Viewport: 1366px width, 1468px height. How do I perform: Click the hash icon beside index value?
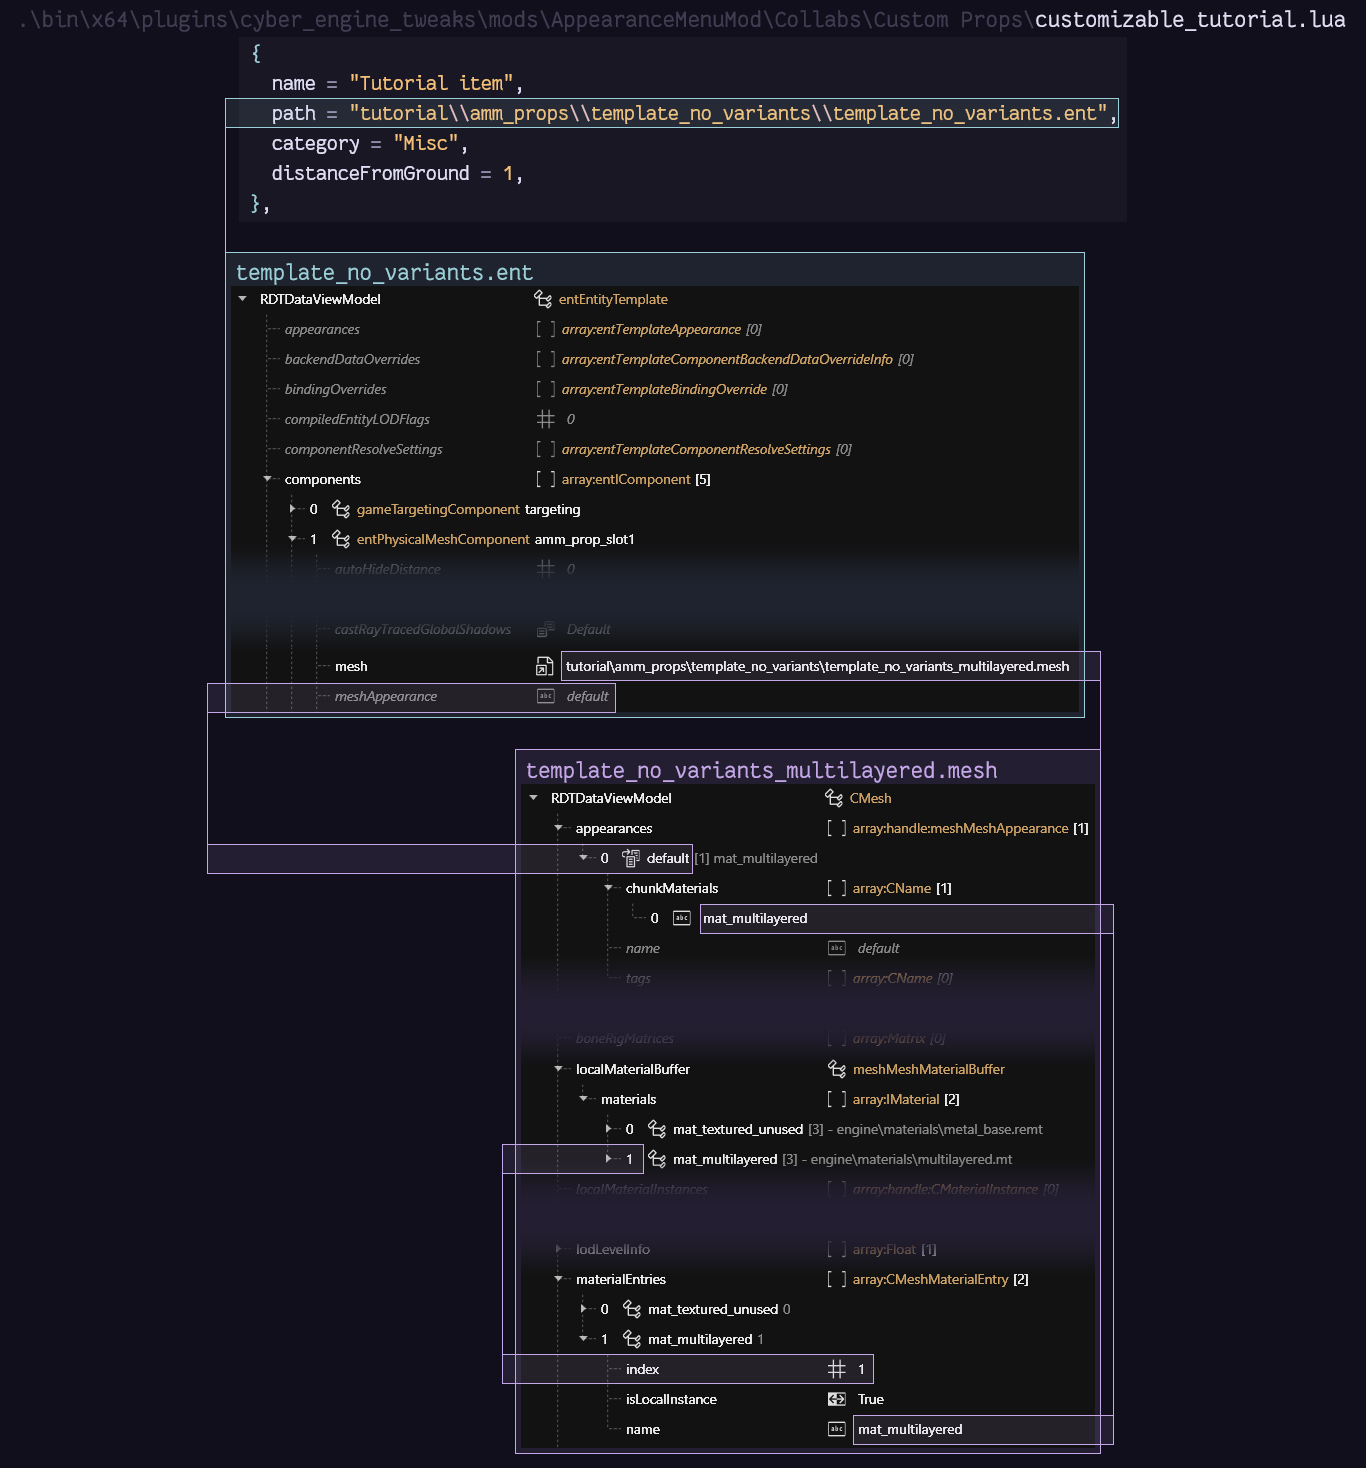click(x=837, y=1369)
